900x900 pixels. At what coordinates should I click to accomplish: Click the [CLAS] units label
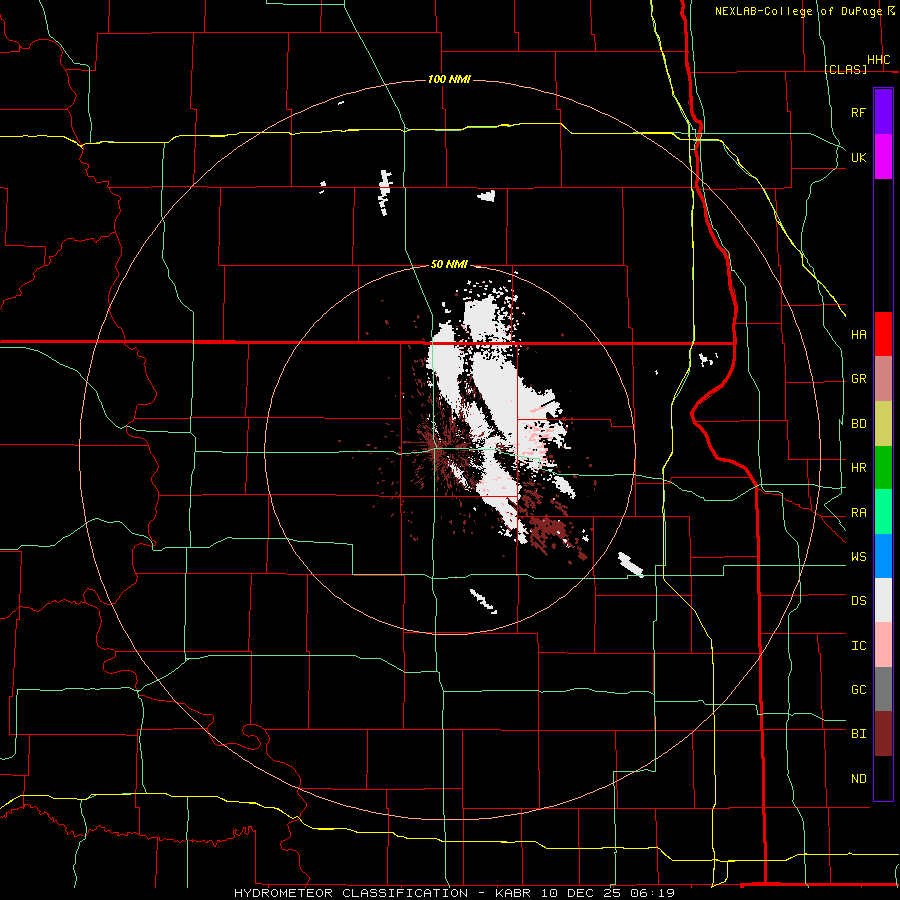845,69
